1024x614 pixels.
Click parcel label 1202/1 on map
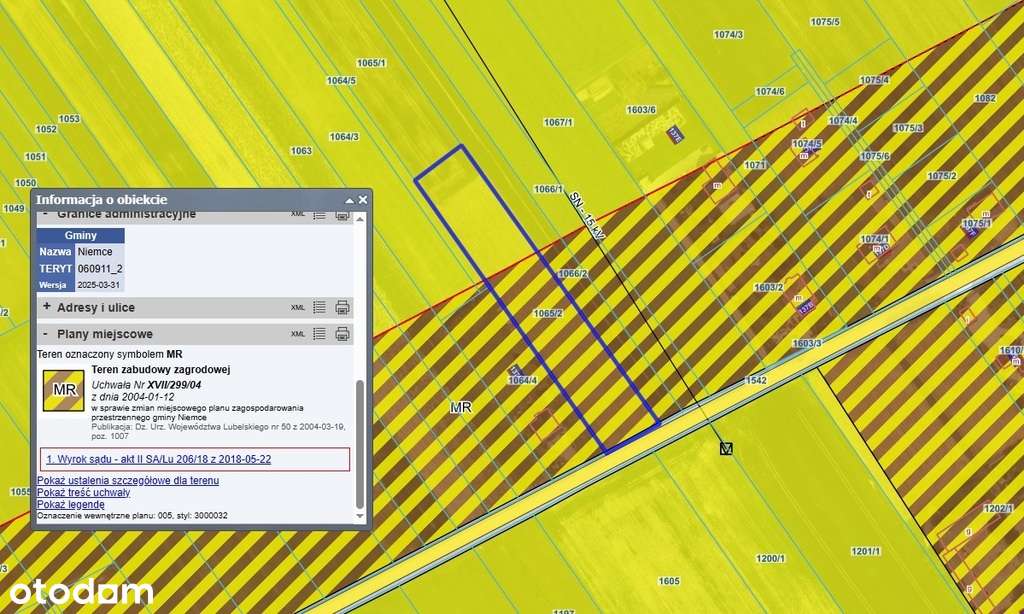(998, 508)
